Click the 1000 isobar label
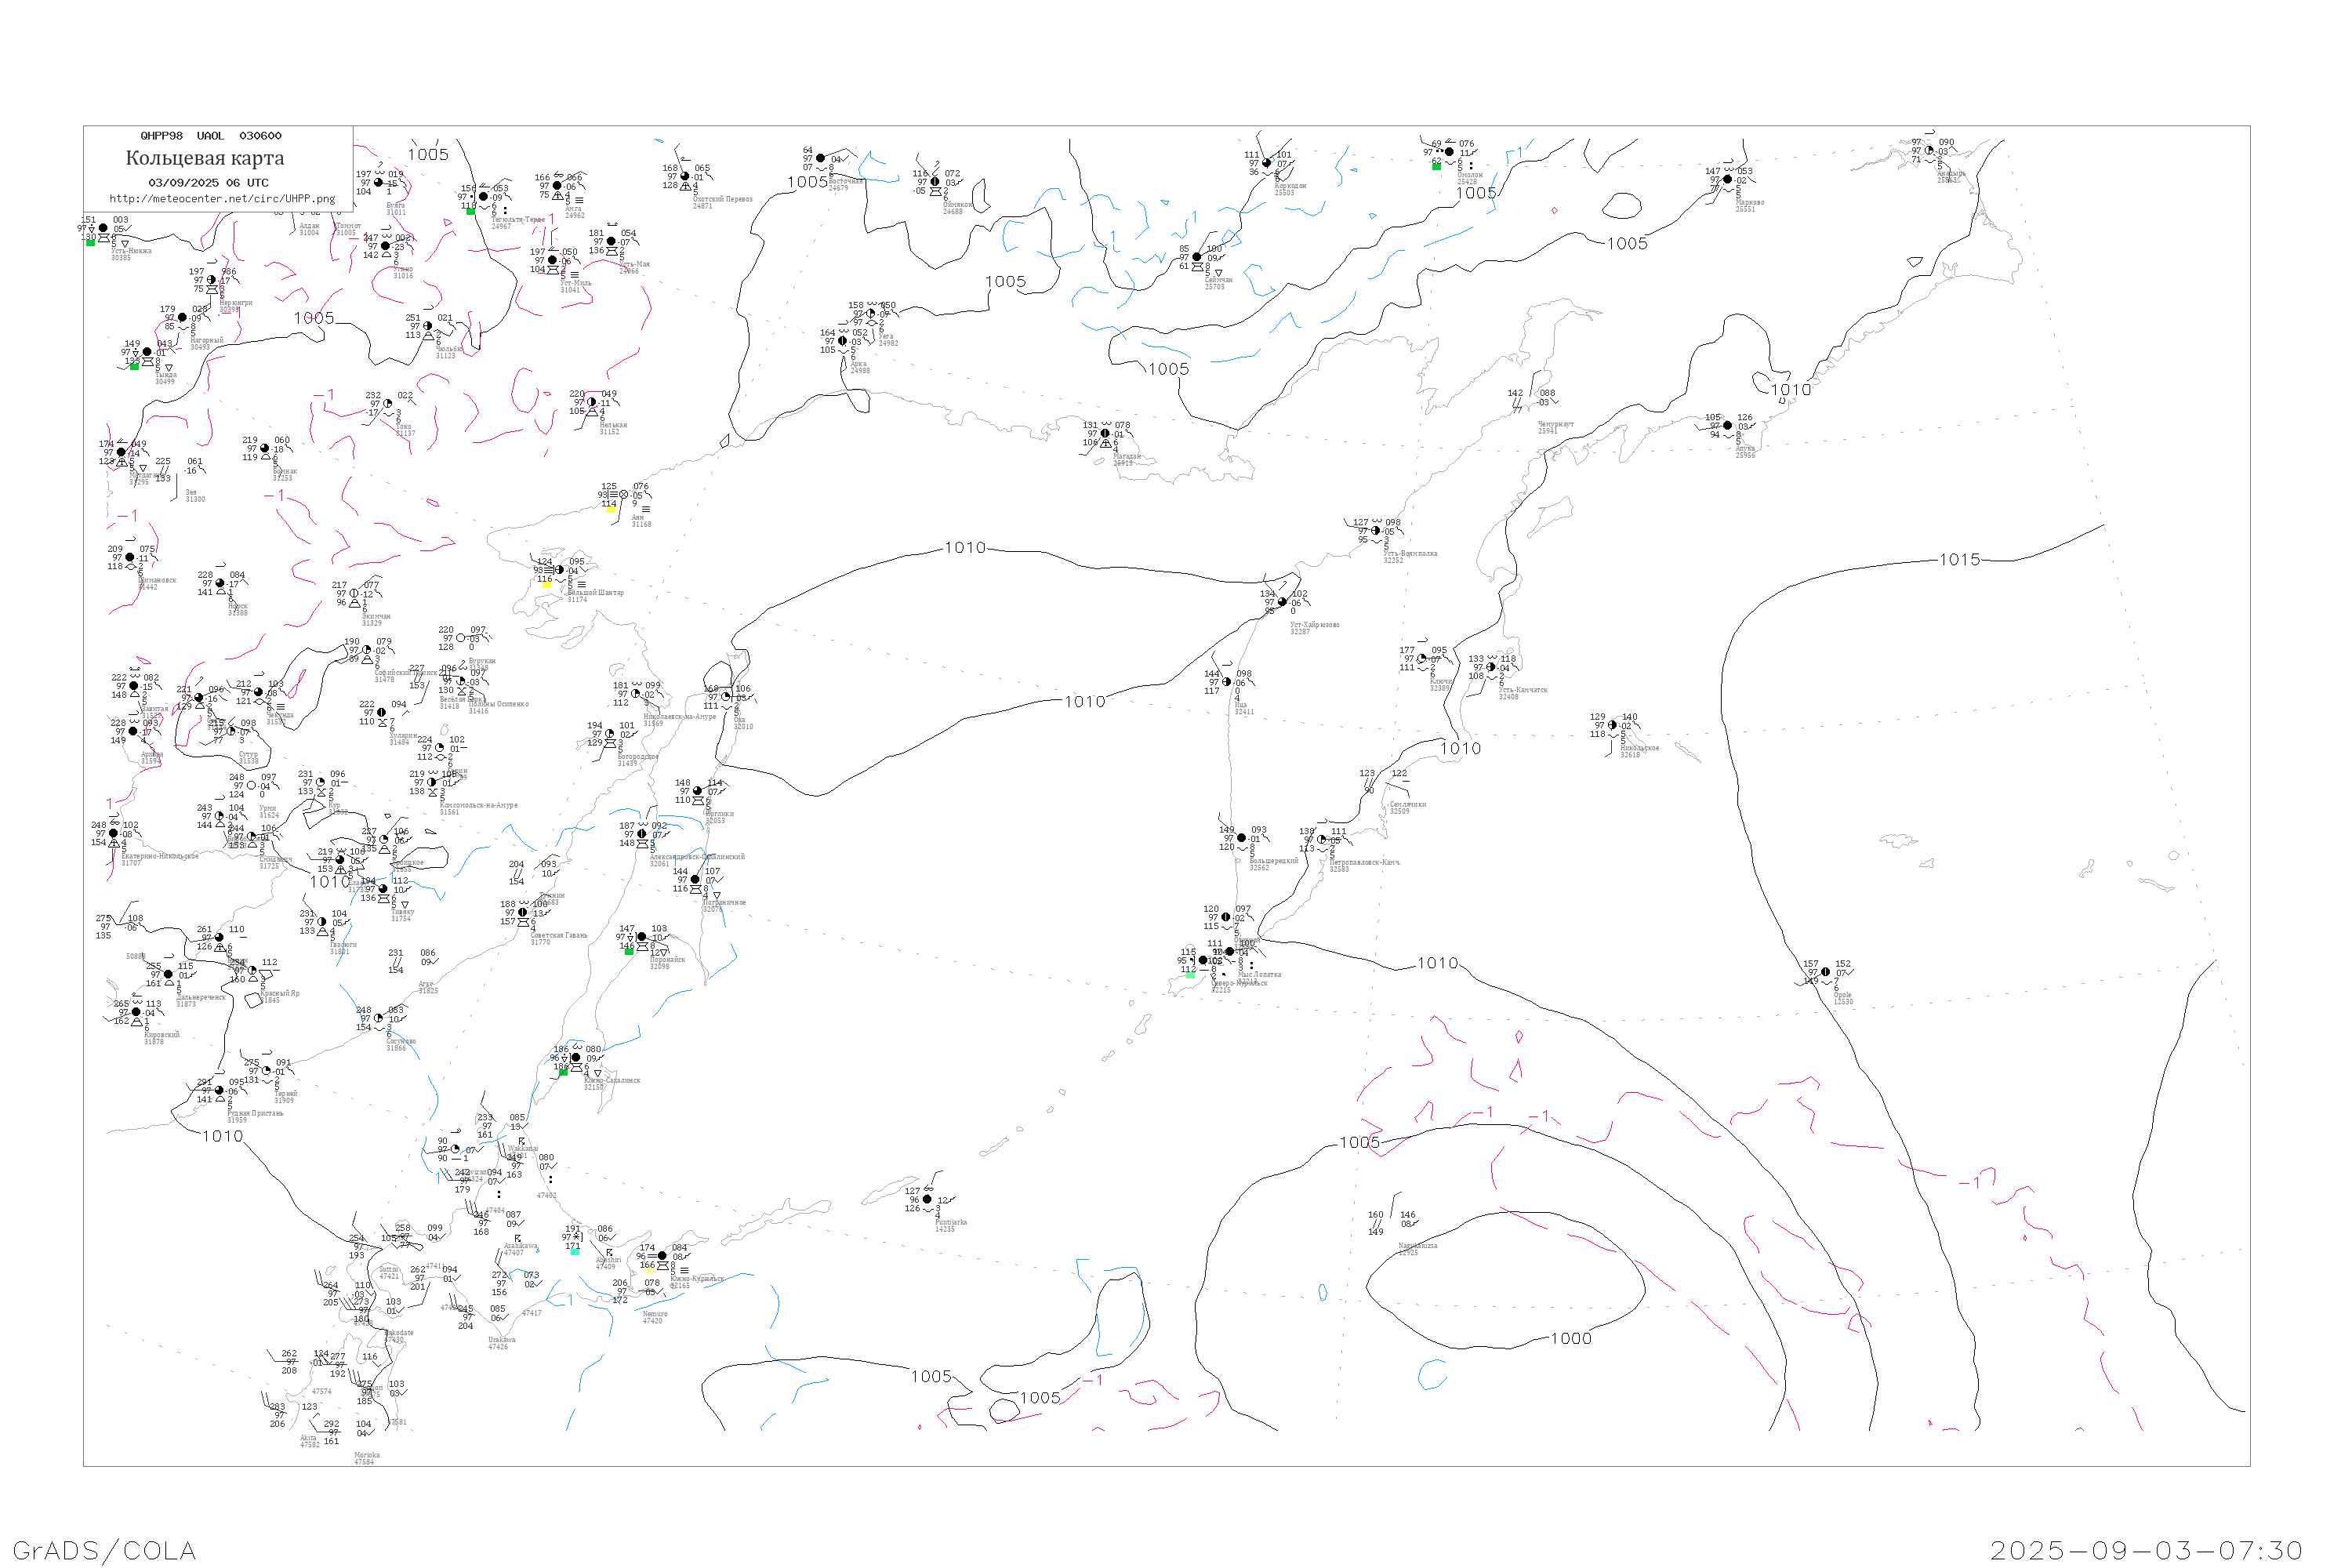Viewport: 2352px width, 1568px height. pyautogui.click(x=1570, y=1338)
